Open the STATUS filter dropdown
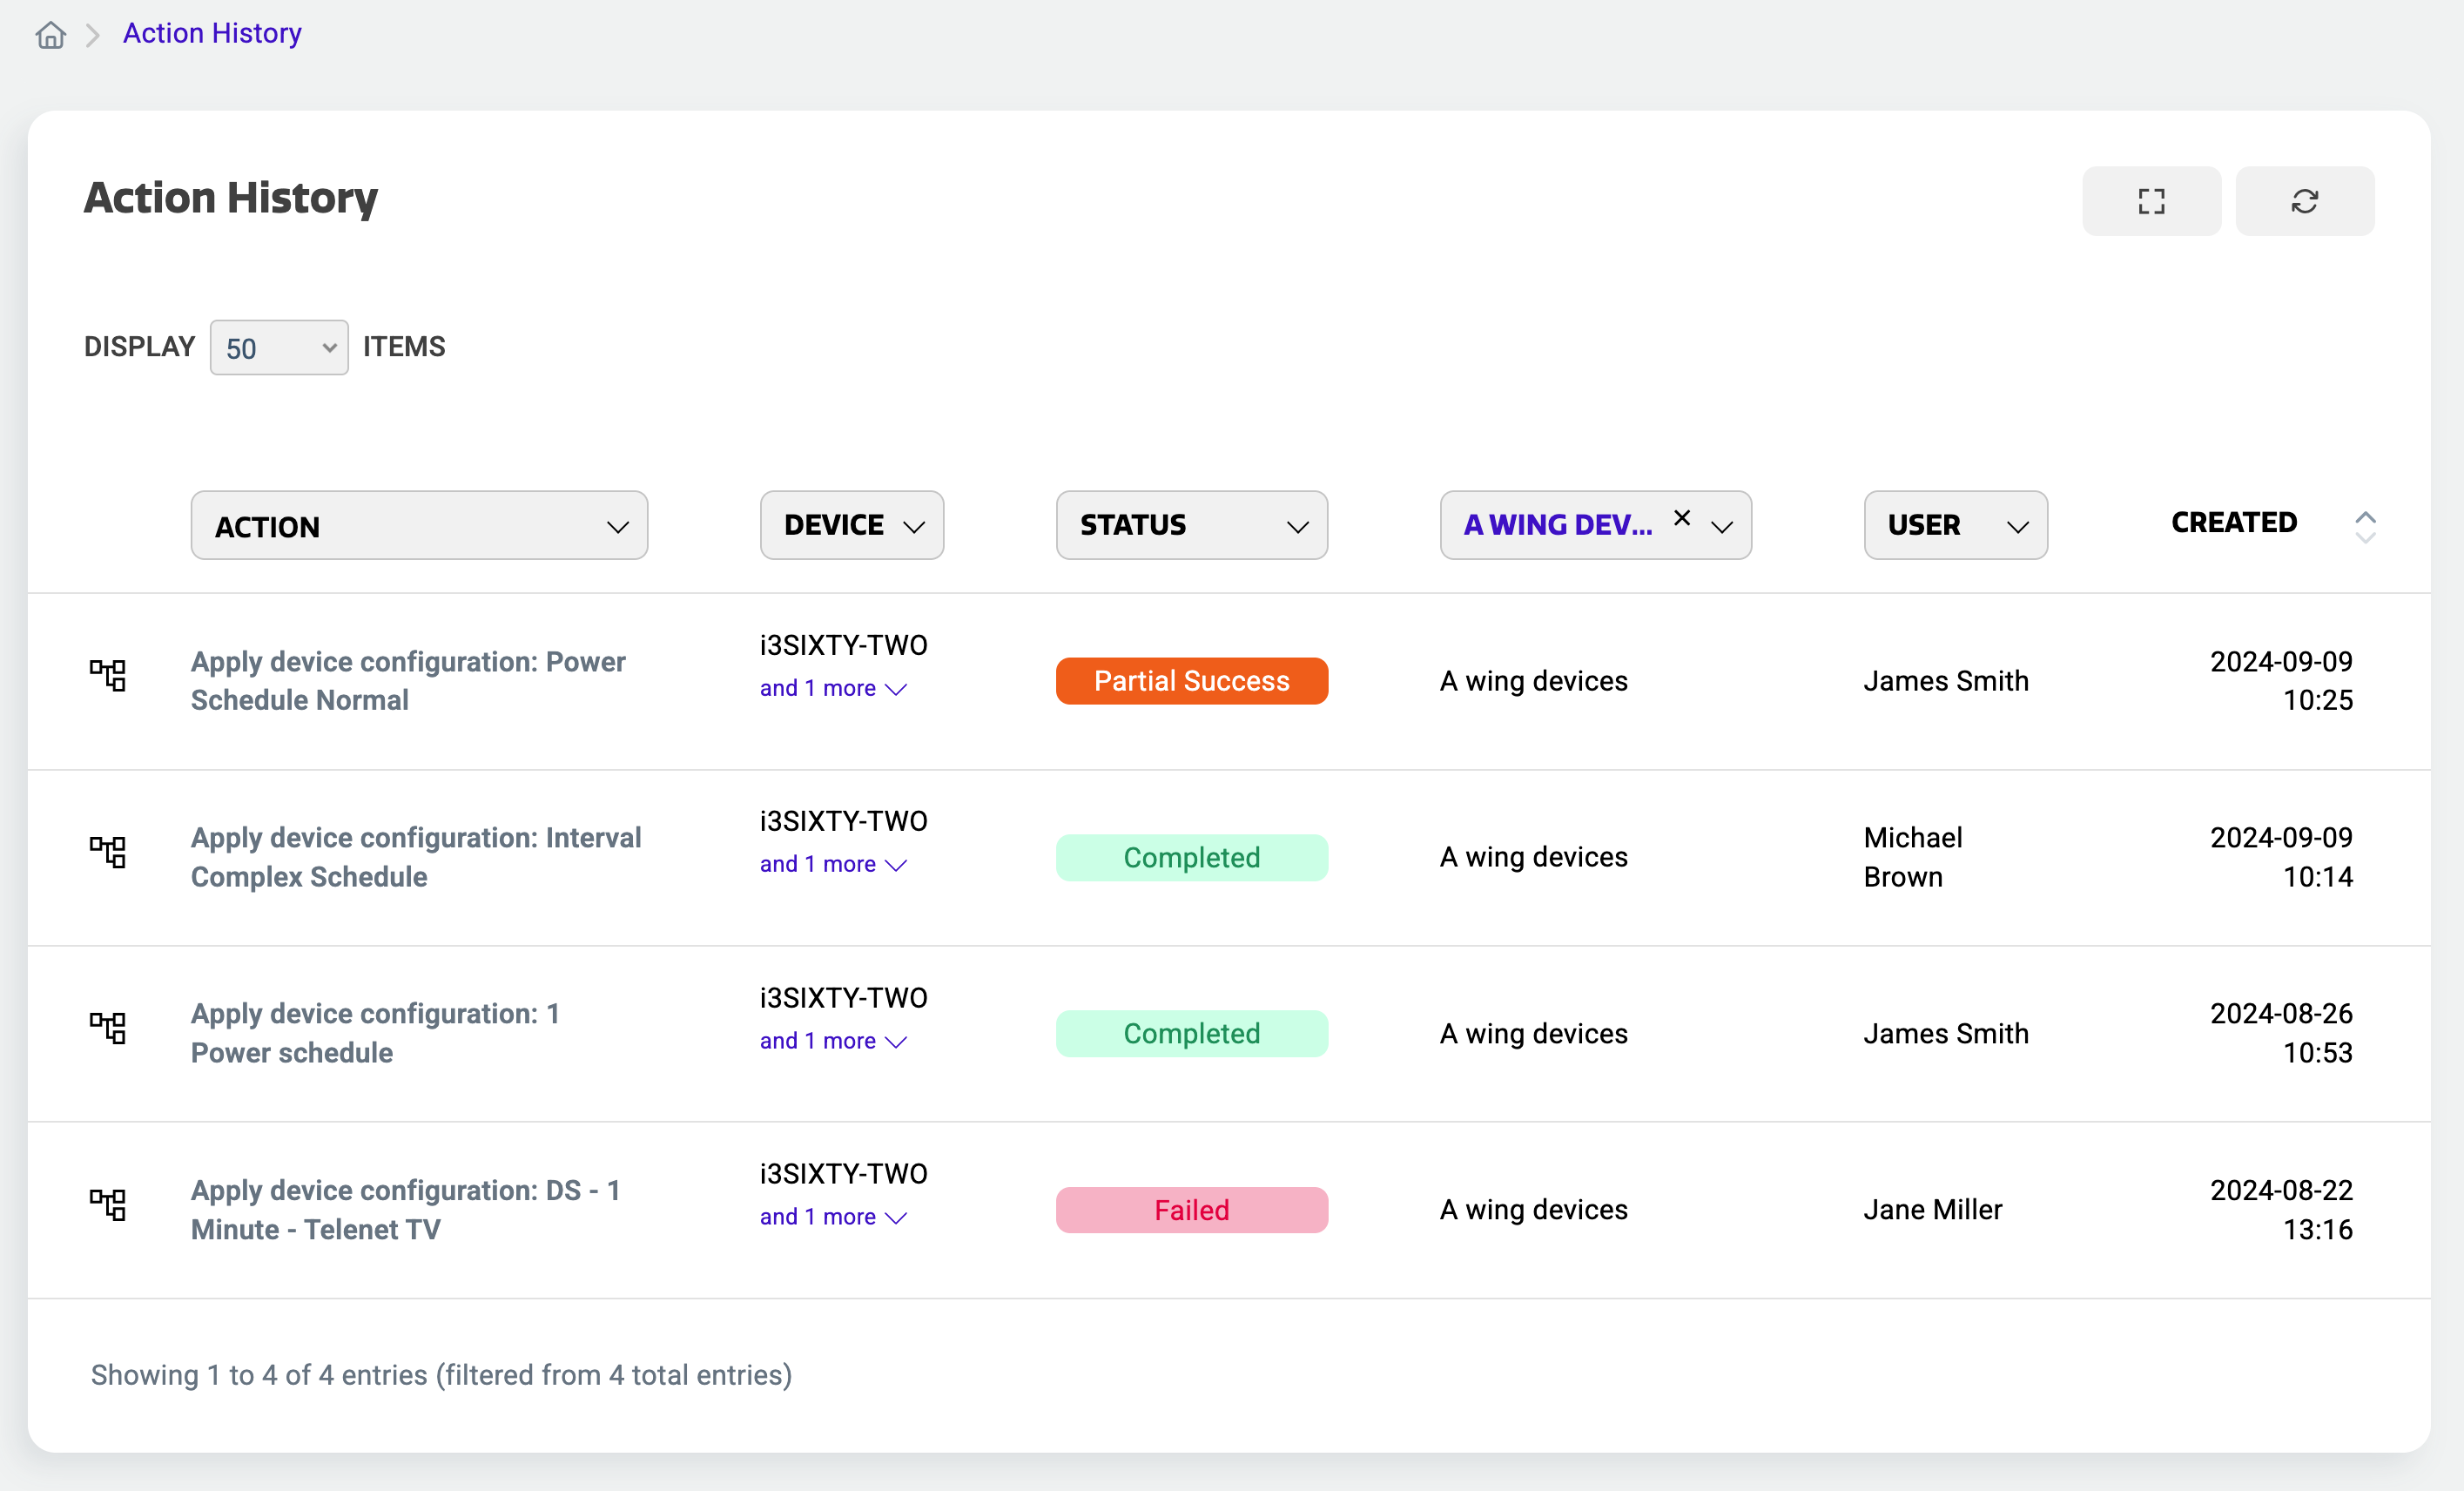Viewport: 2464px width, 1491px height. coord(1191,526)
